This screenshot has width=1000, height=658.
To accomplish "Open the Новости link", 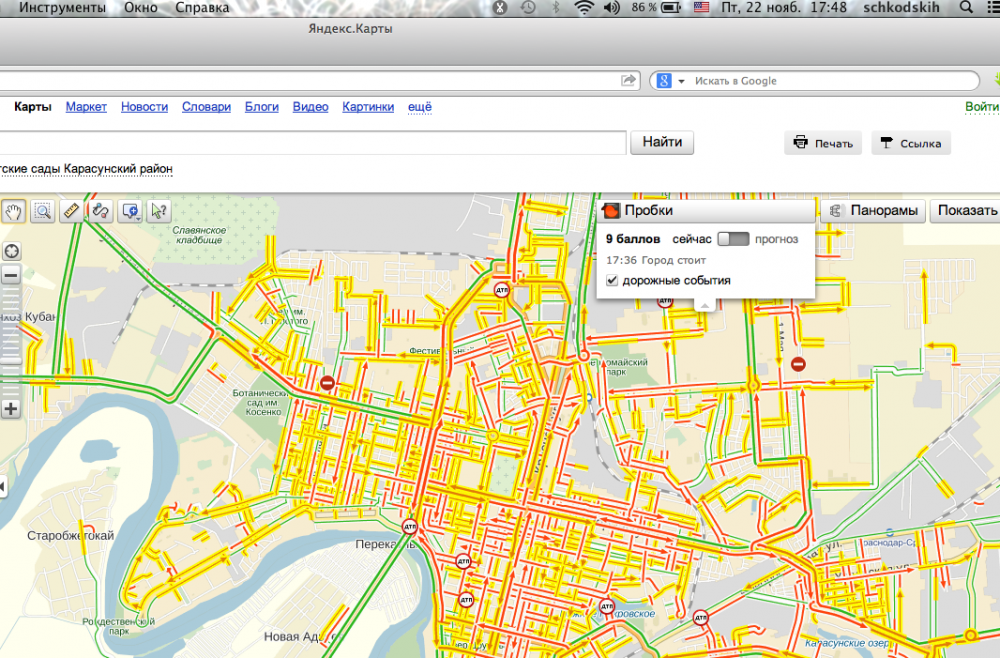I will (x=144, y=107).
